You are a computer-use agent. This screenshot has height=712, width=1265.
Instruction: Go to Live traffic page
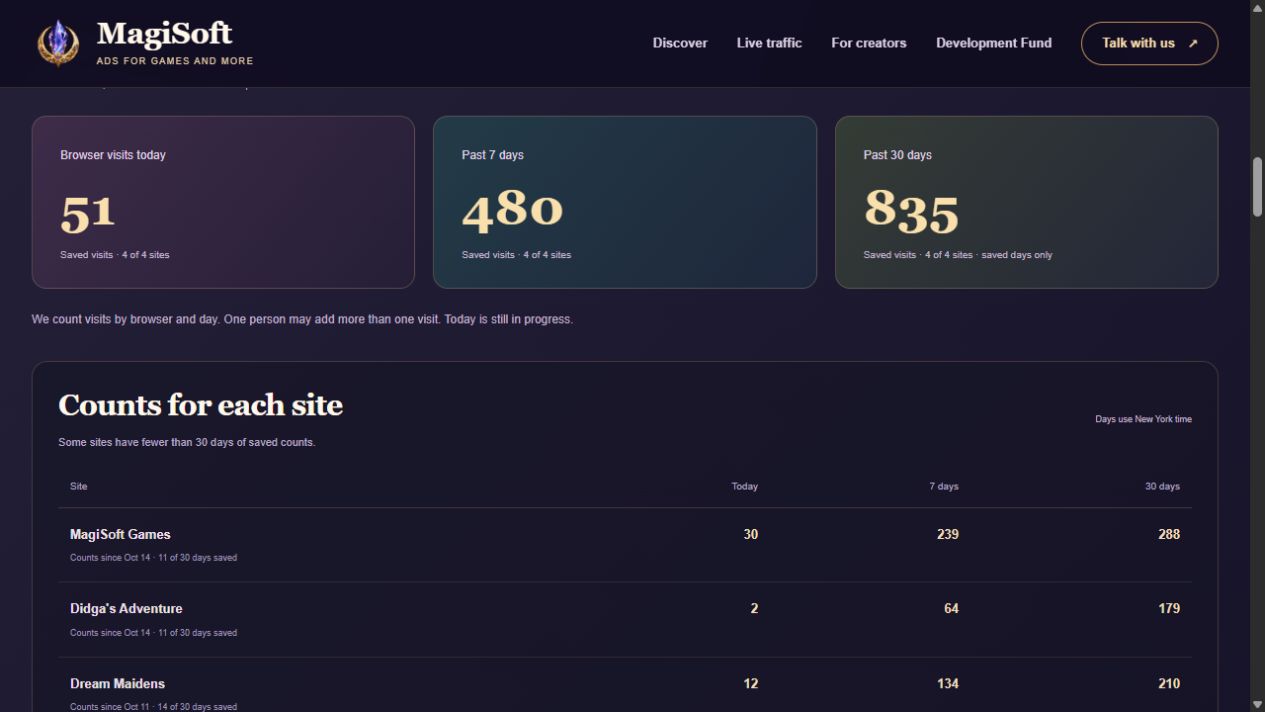[x=769, y=43]
